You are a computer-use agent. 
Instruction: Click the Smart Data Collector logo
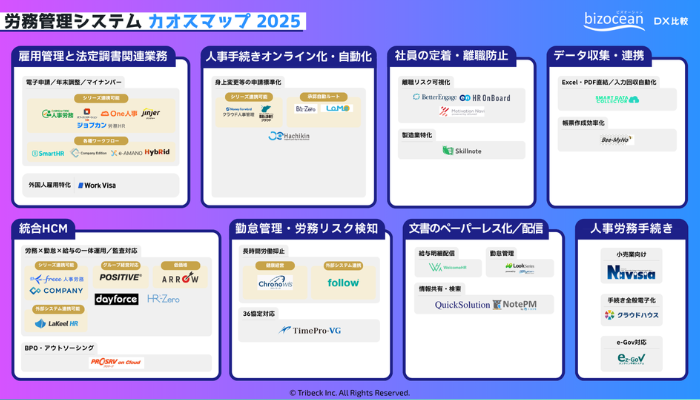point(617,99)
